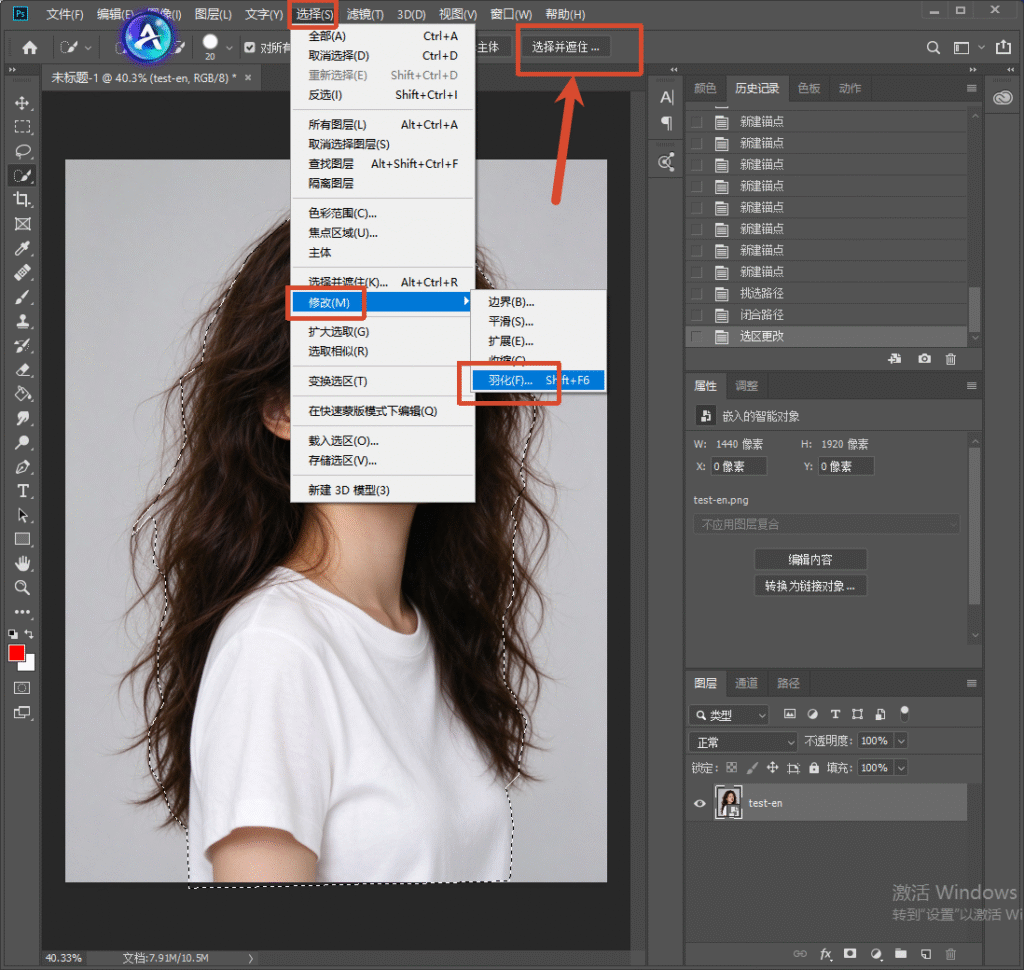Select the test-en layer thumbnail

pos(729,803)
